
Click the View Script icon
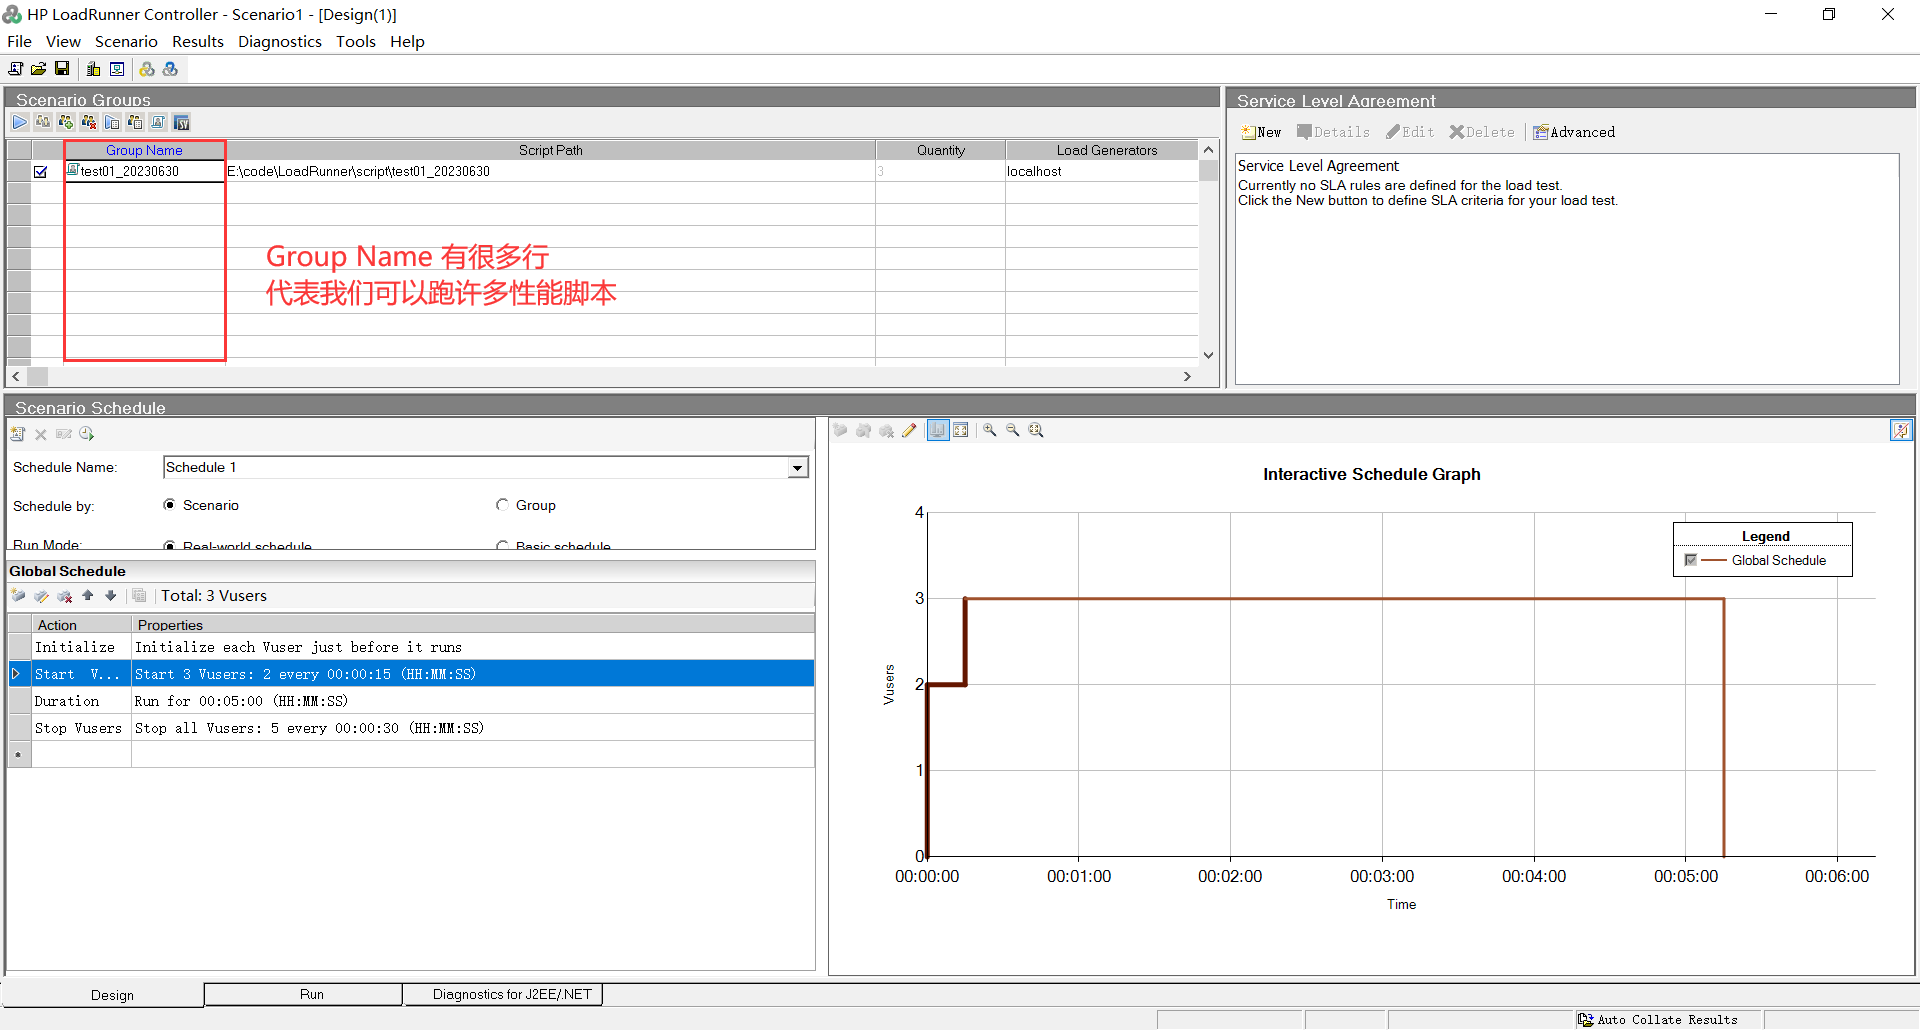click(x=158, y=122)
